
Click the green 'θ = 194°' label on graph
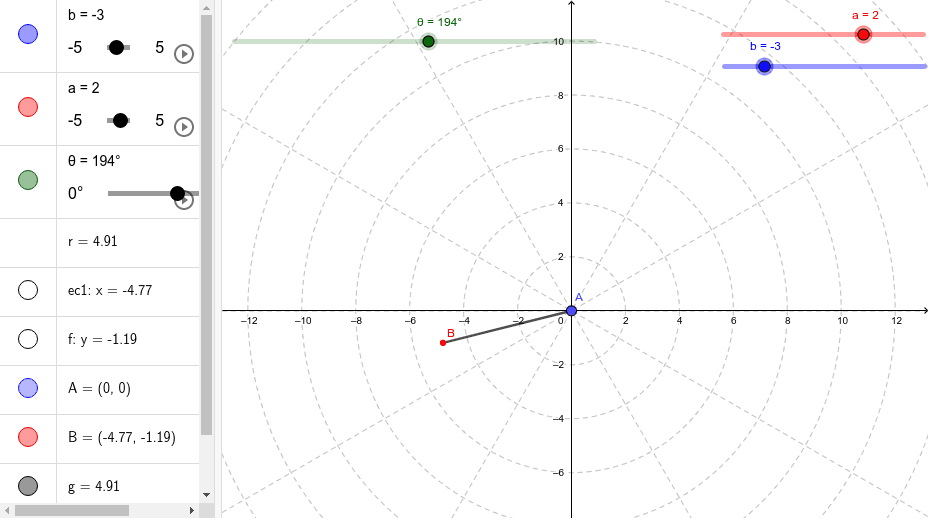439,22
